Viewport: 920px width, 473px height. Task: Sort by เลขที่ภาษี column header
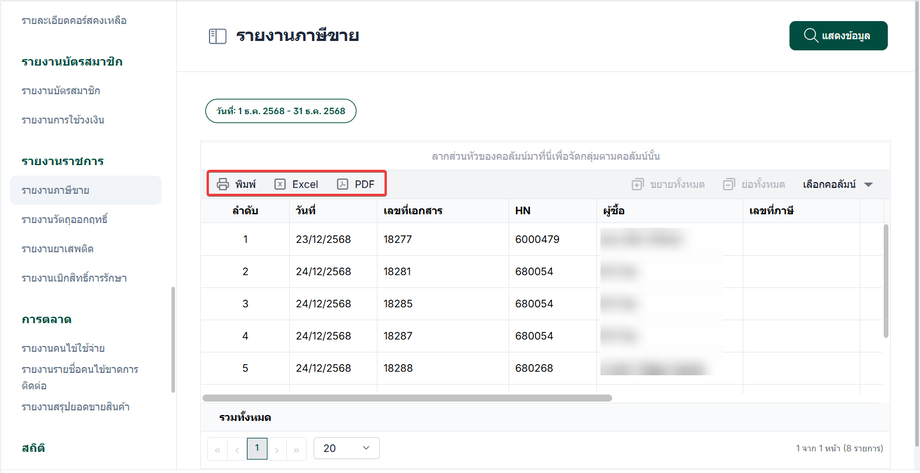[801, 211]
